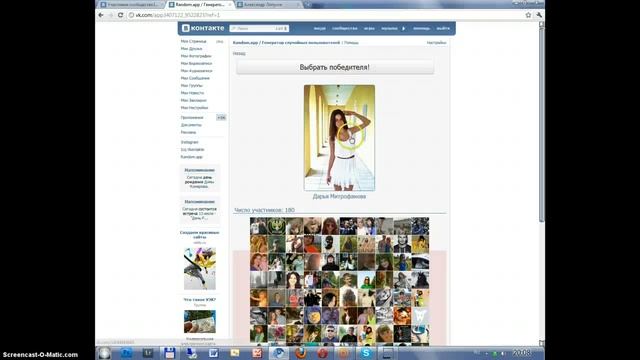Click the browser back arrow button
The width and height of the screenshot is (640, 360).
coord(101,15)
